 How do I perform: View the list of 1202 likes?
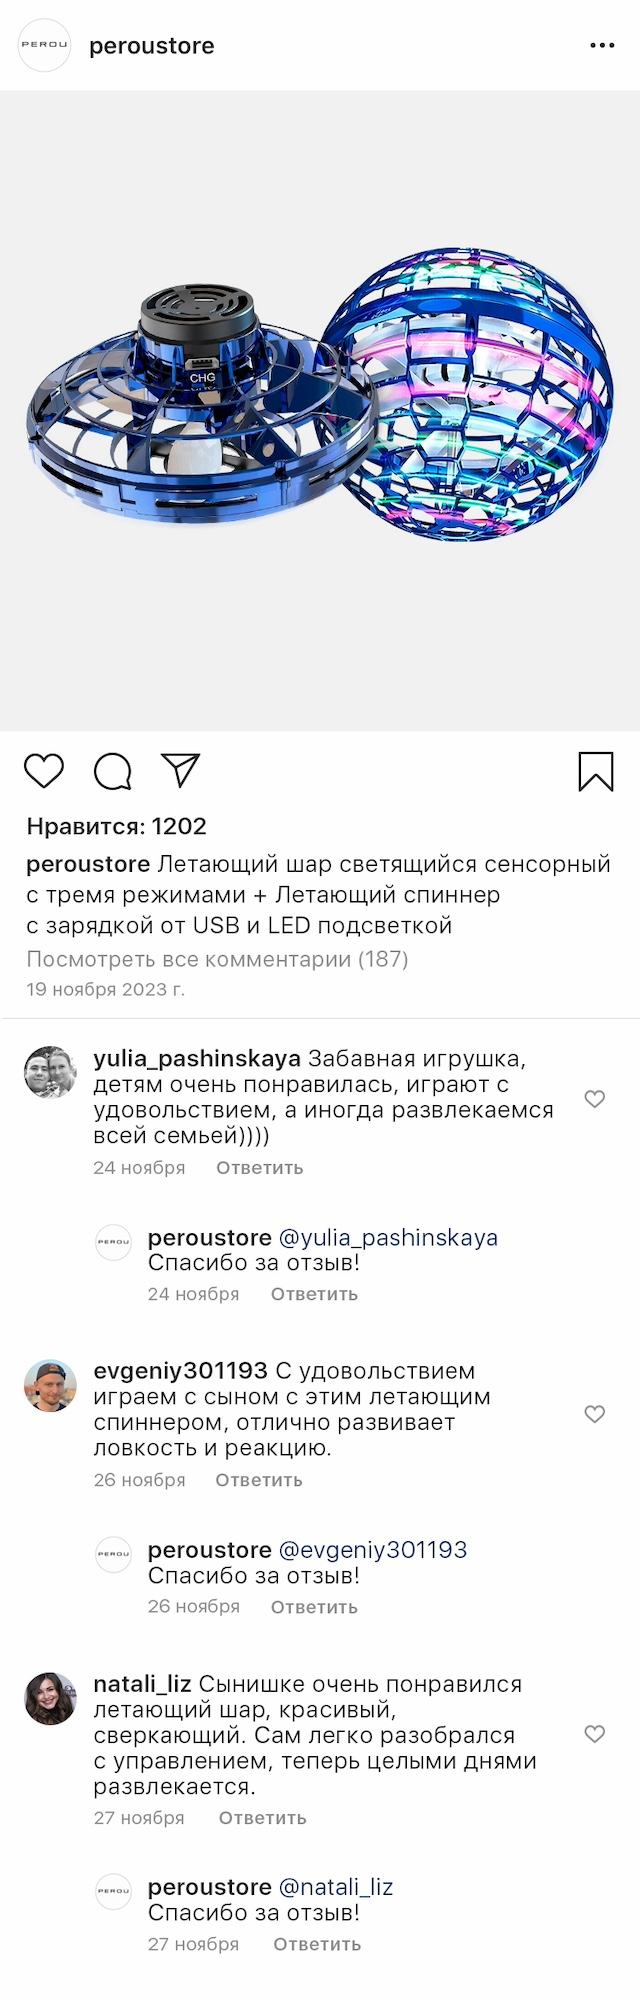pyautogui.click(x=116, y=826)
